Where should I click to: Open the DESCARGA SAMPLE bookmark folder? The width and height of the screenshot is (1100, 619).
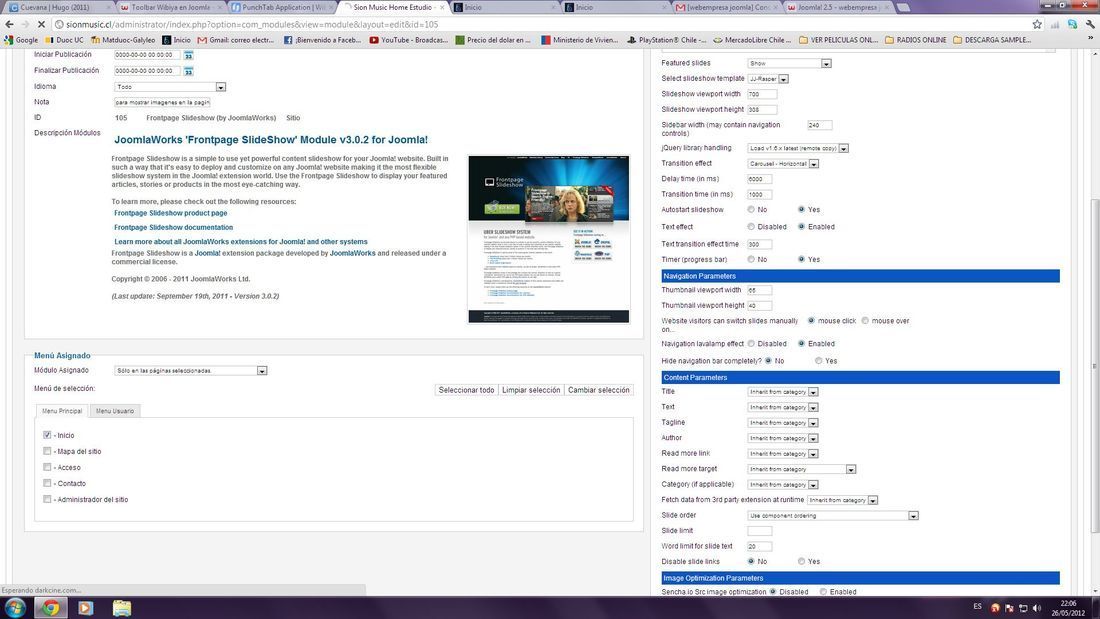point(992,40)
